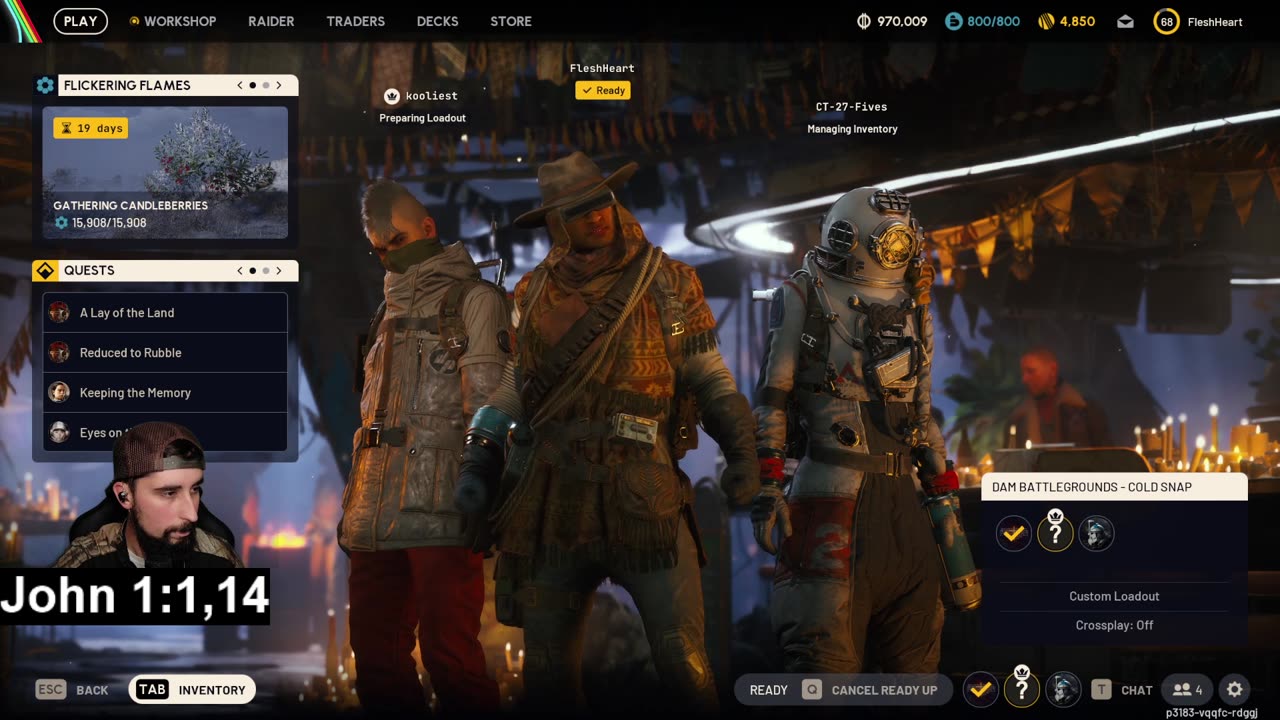The width and height of the screenshot is (1280, 720).
Task: Open settings gear at bottom right
Action: point(1234,689)
